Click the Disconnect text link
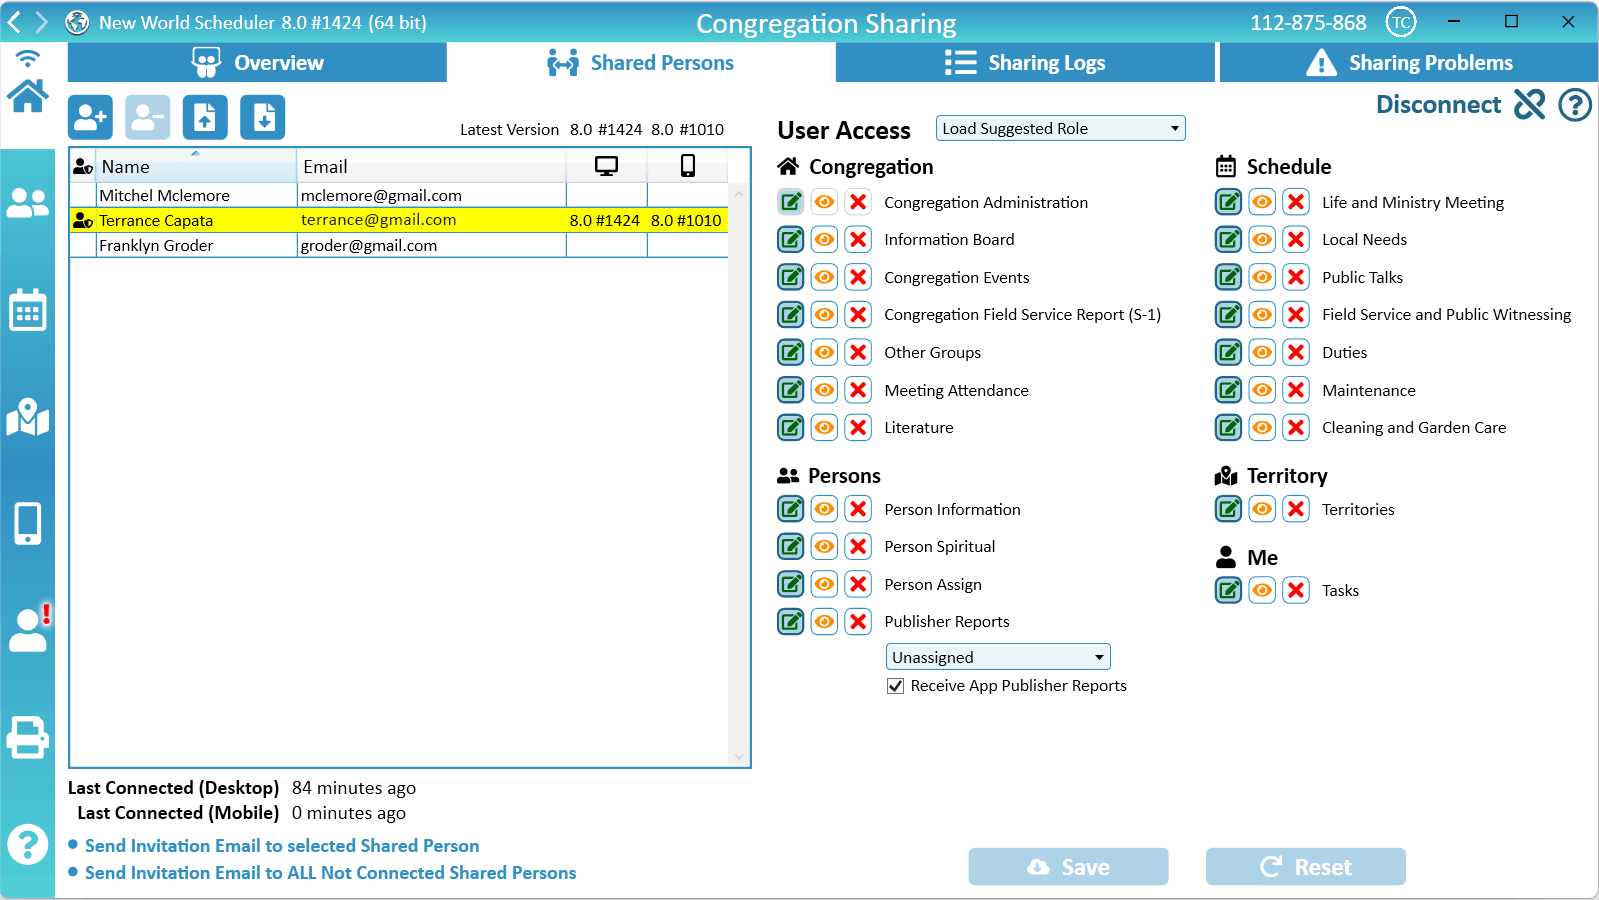The height and width of the screenshot is (900, 1599). coord(1438,104)
